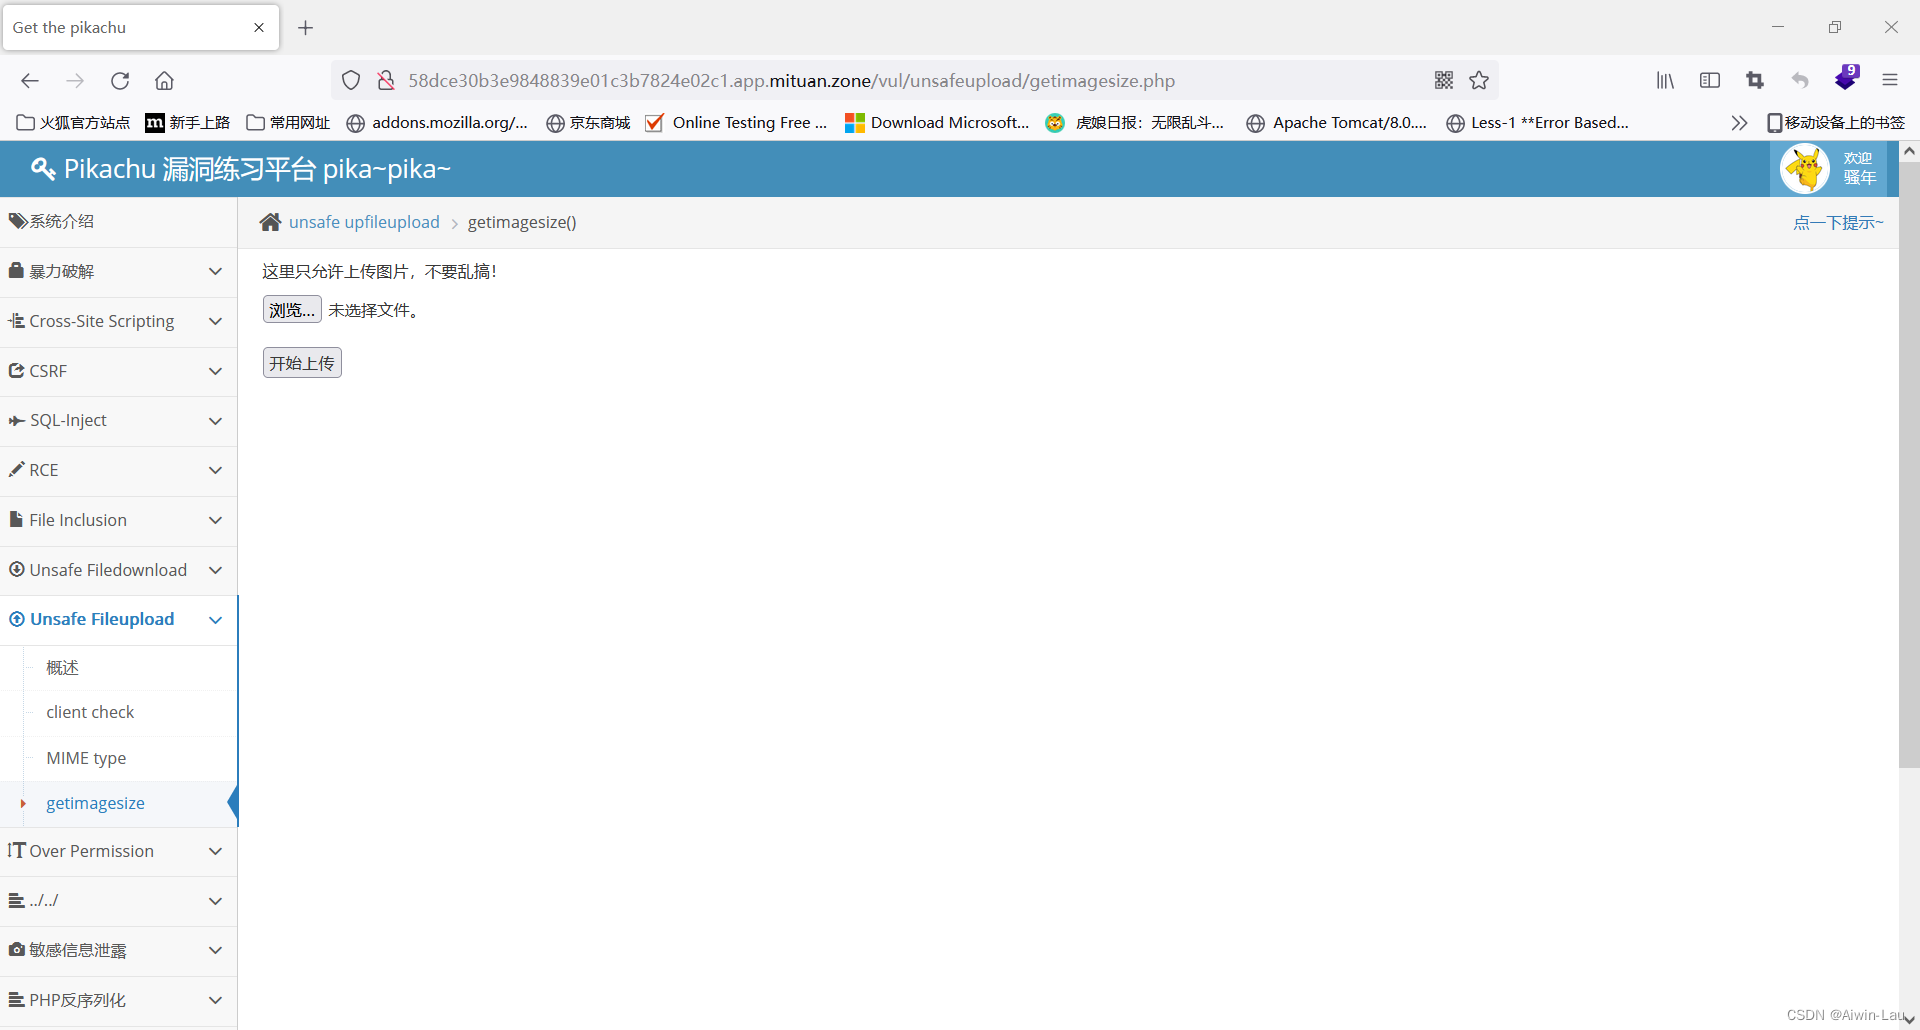This screenshot has width=1920, height=1030.
Task: Expand the RCE section chevron
Action: (x=215, y=470)
